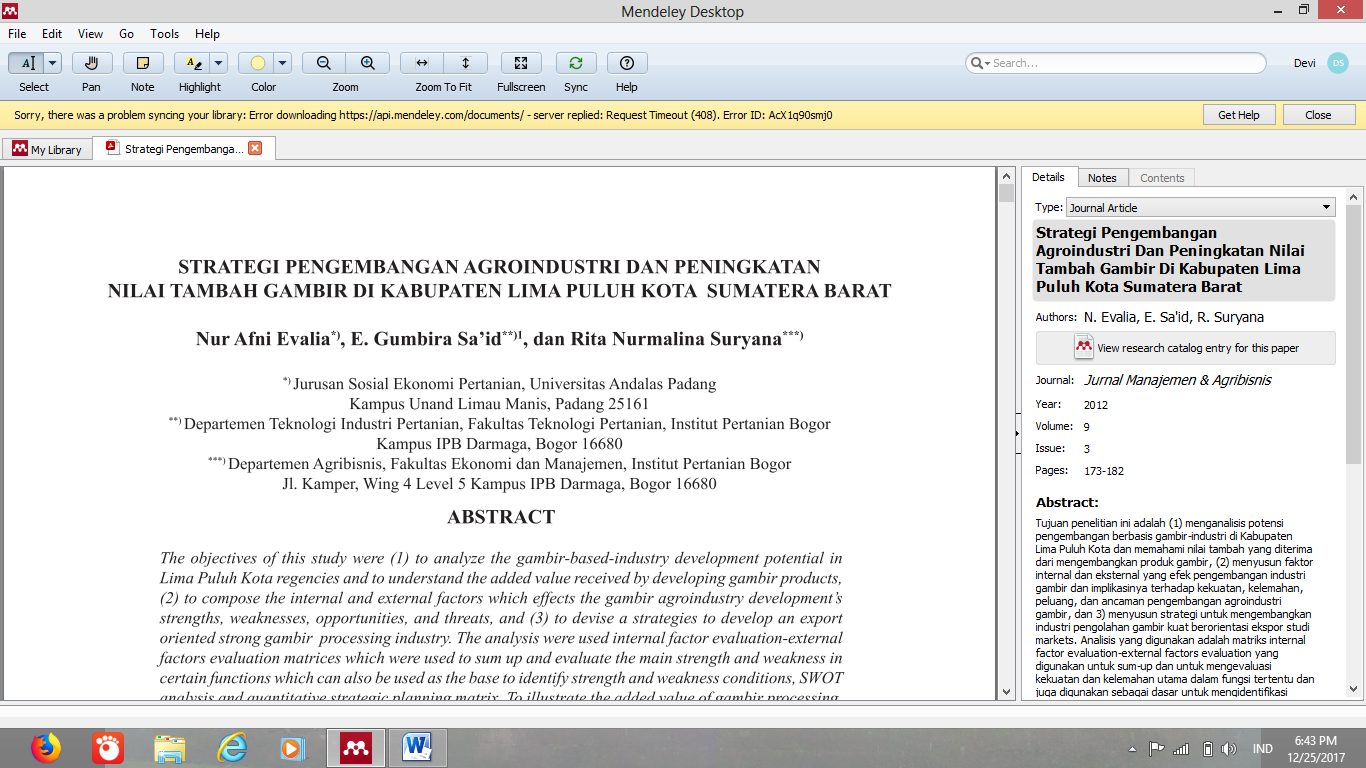1366x768 pixels.
Task: Open the Color picker dropdown arrow
Action: click(x=283, y=63)
